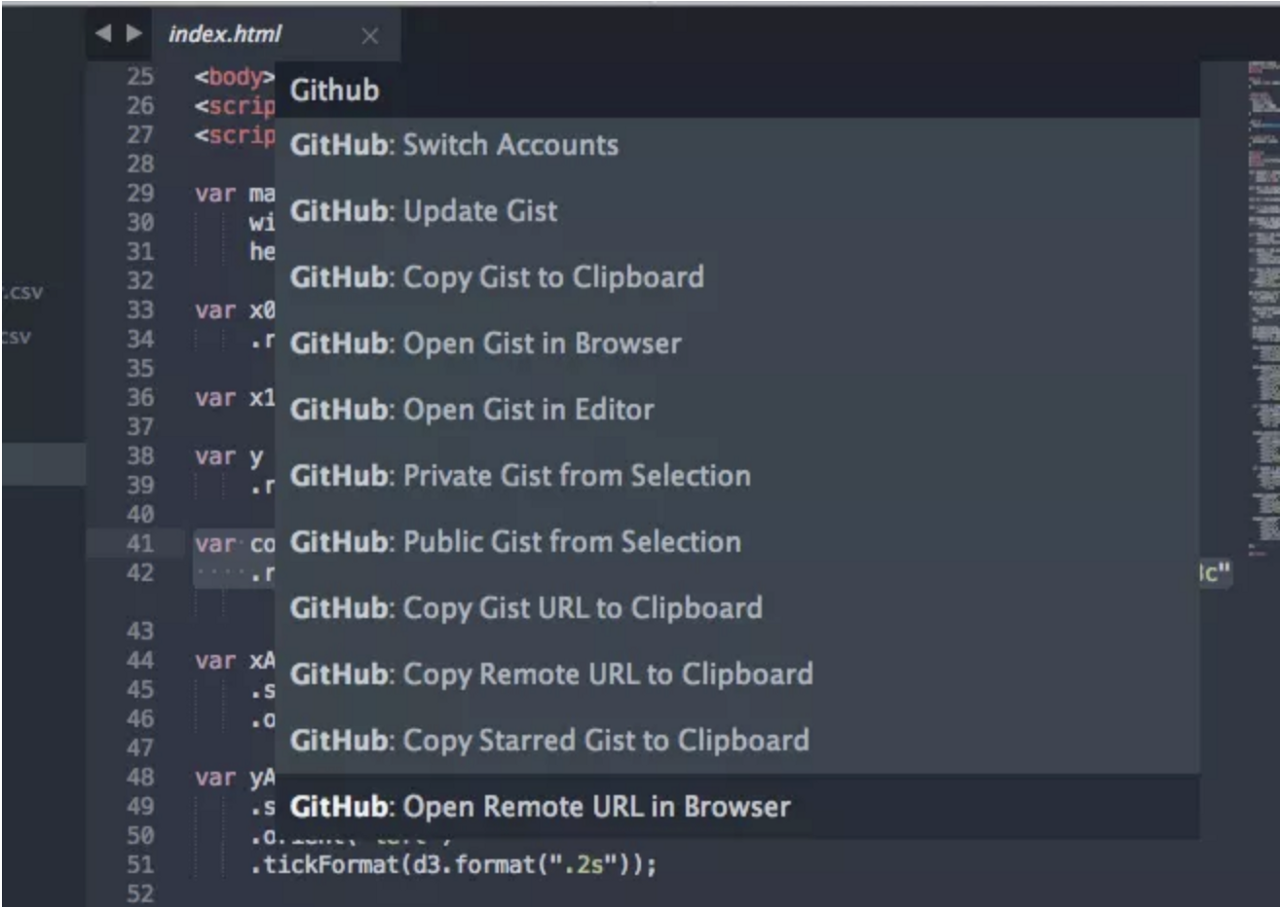Close the index.html tab
Image resolution: width=1280 pixels, height=907 pixels.
coord(369,37)
